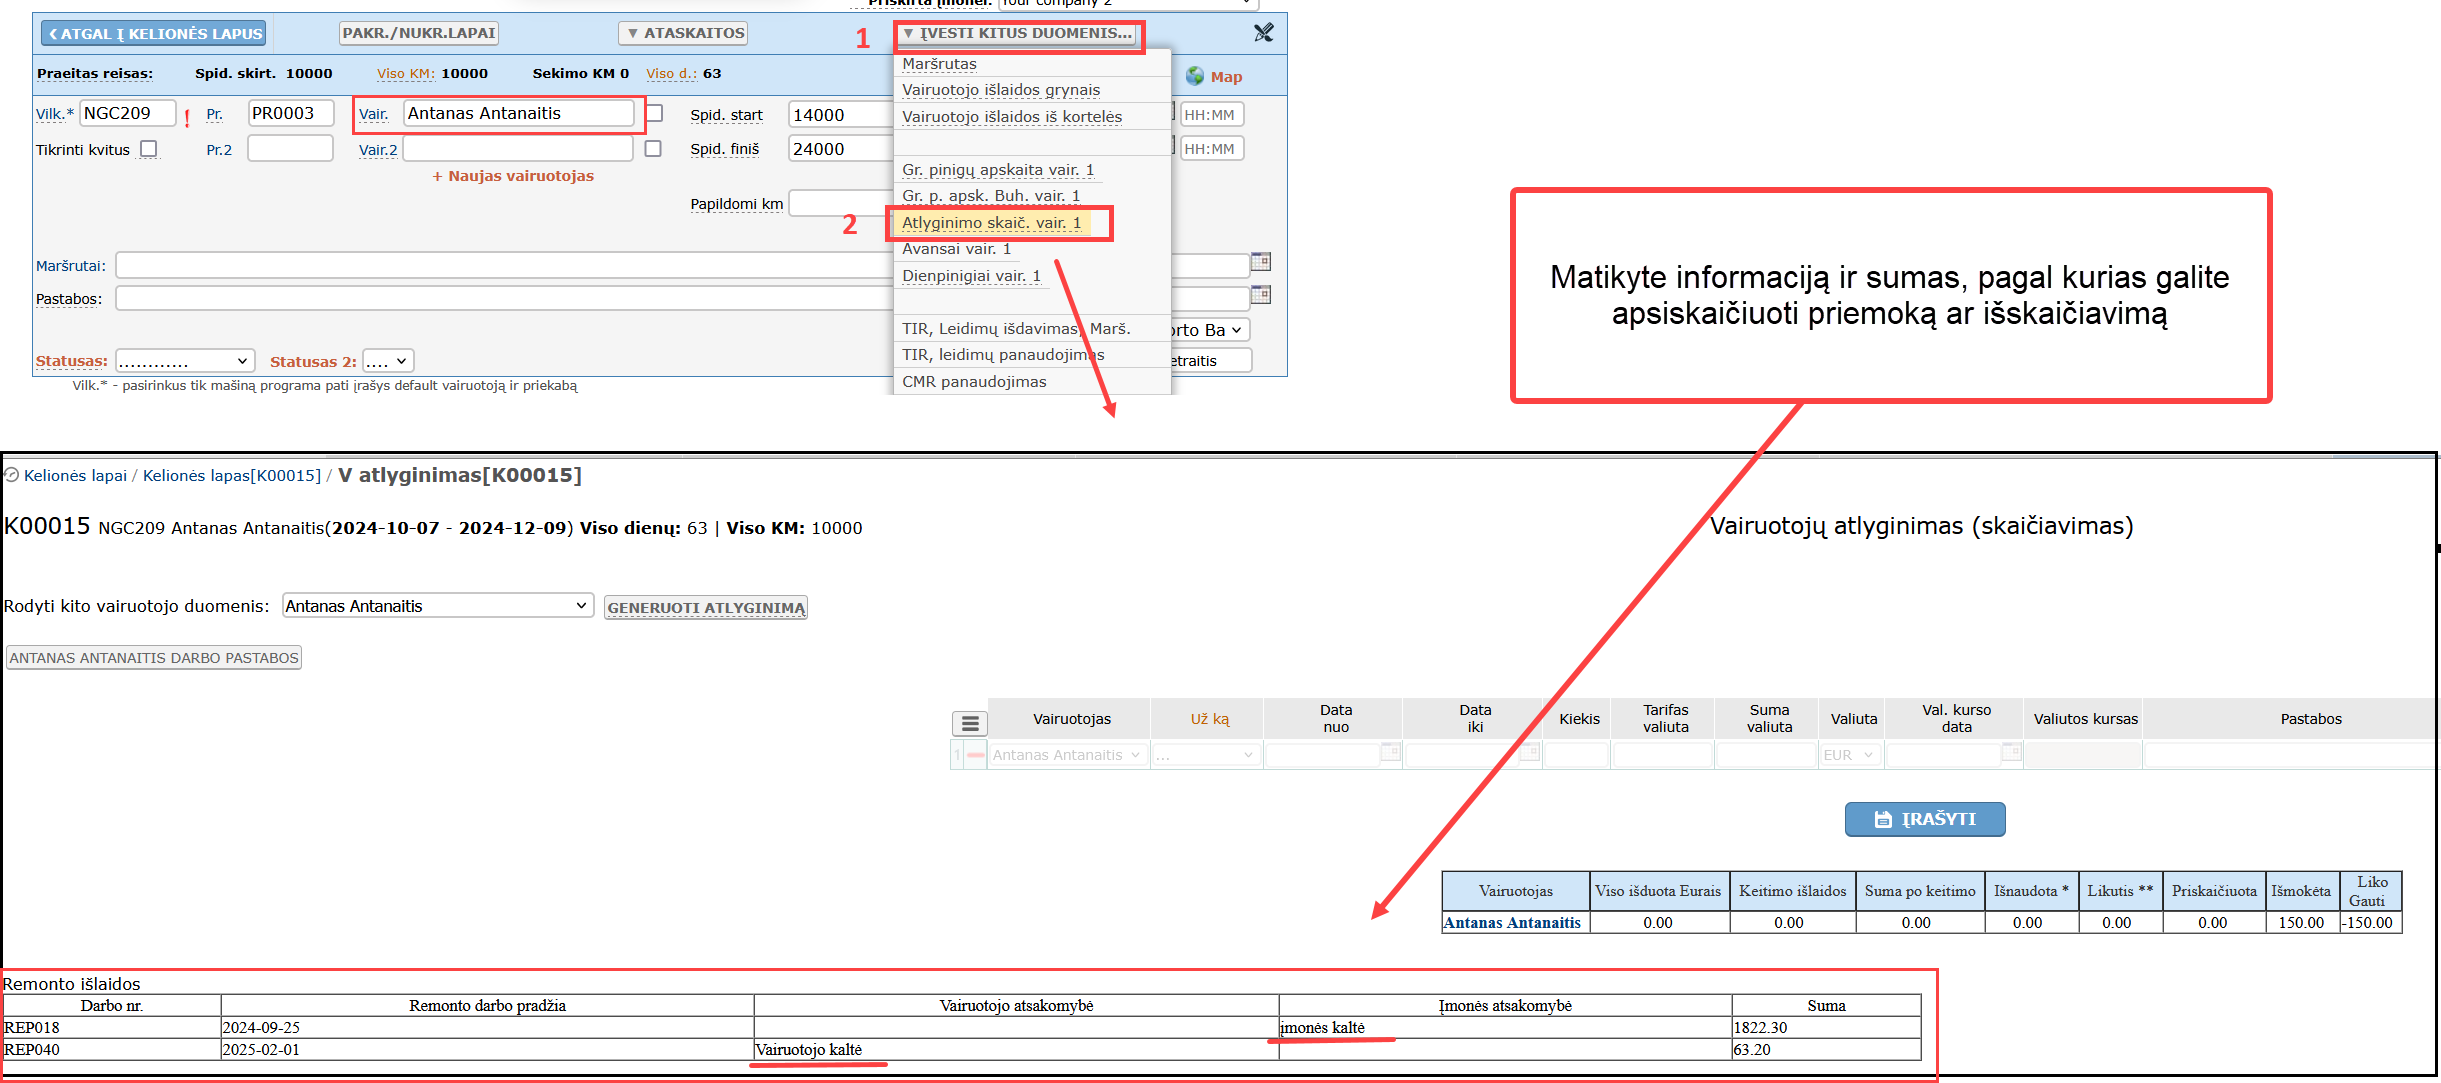The image size is (2441, 1083).
Task: Save with the ĮRAŠYTI button
Action: click(x=1925, y=819)
